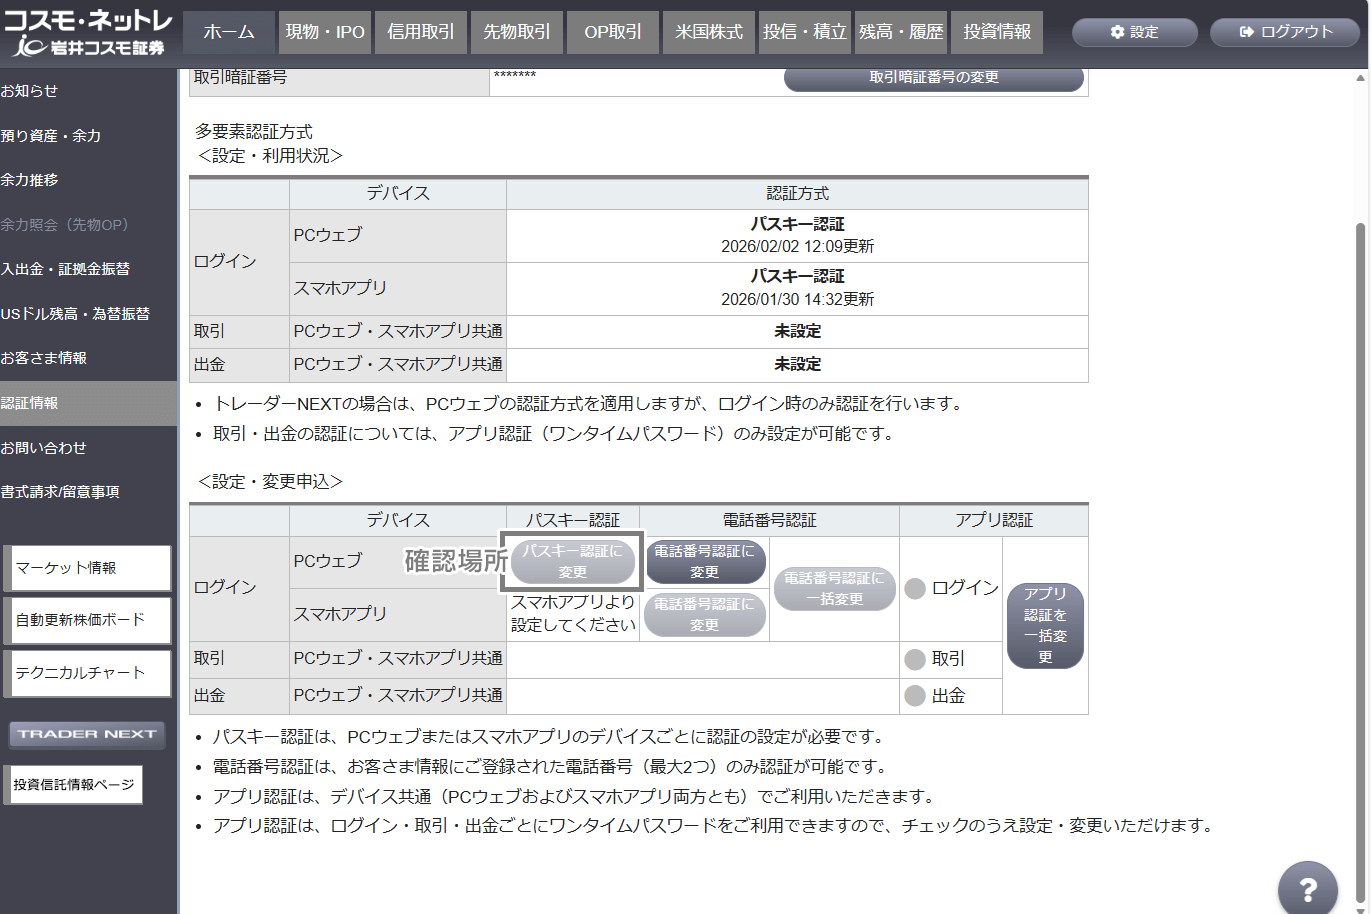
Task: Click the PCウェブ パスキー認証に変更 button
Action: coord(572,561)
